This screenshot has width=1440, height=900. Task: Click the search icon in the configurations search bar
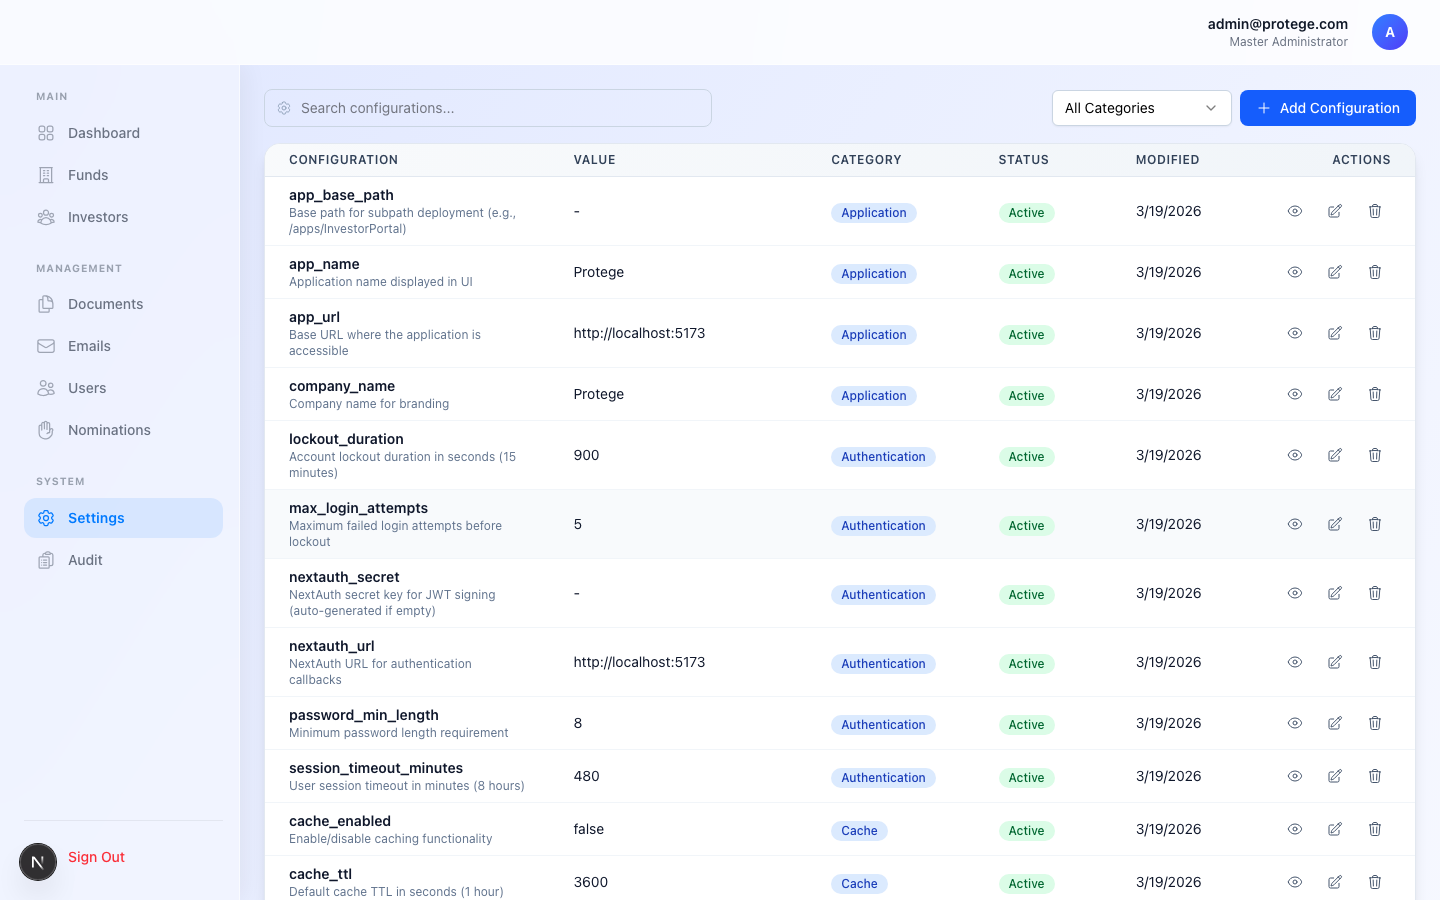tap(284, 107)
